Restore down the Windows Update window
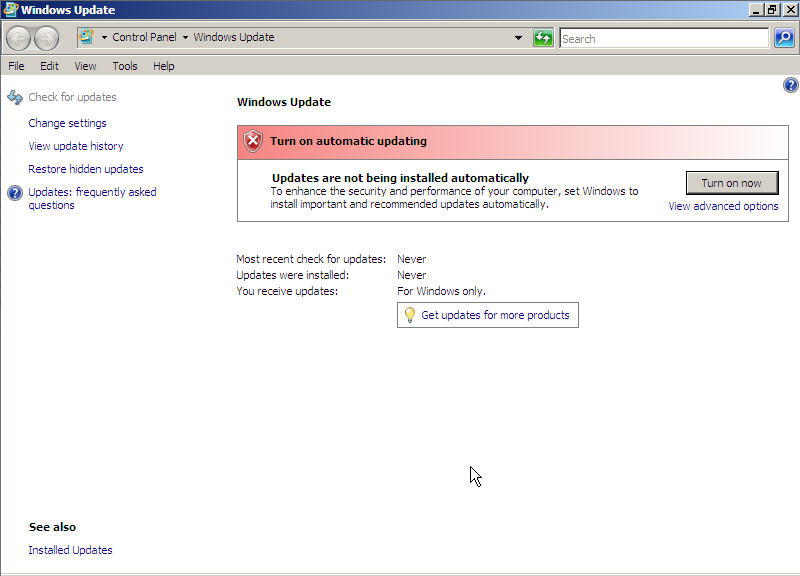Image resolution: width=800 pixels, height=576 pixels. [x=772, y=10]
